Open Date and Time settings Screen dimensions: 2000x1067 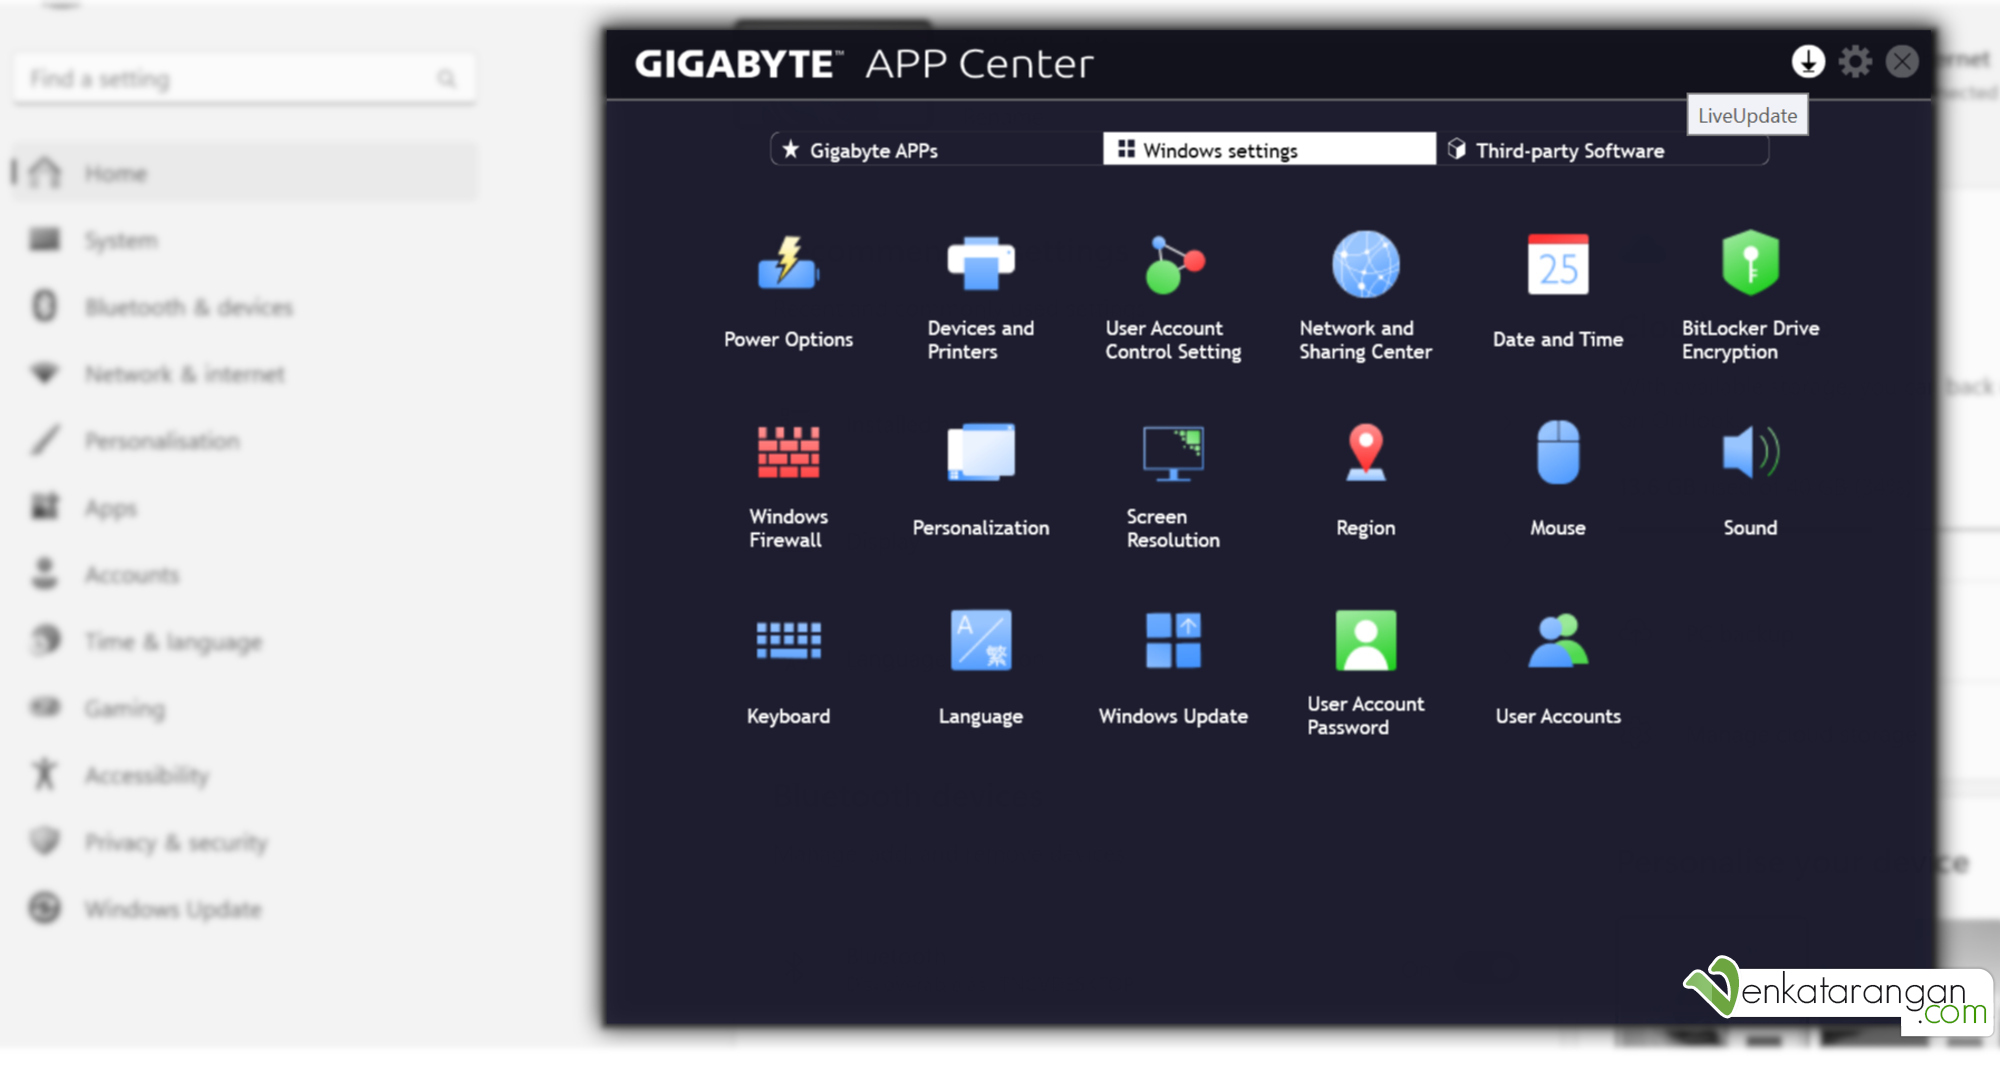click(1556, 290)
